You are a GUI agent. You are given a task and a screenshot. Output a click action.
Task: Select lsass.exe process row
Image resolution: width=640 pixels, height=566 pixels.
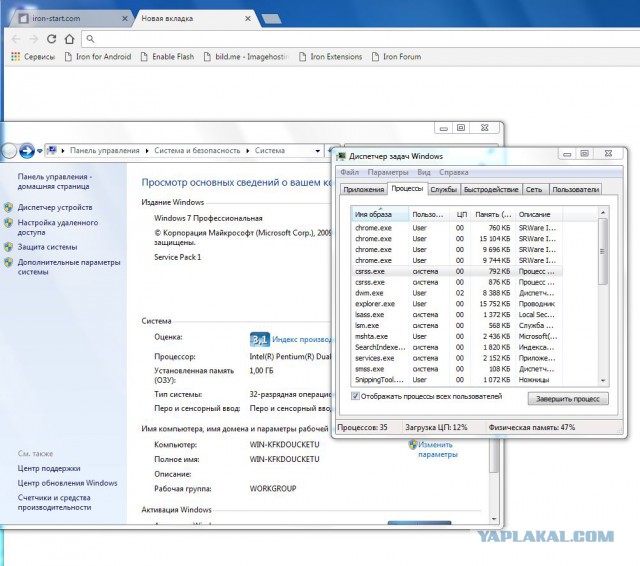pos(456,315)
